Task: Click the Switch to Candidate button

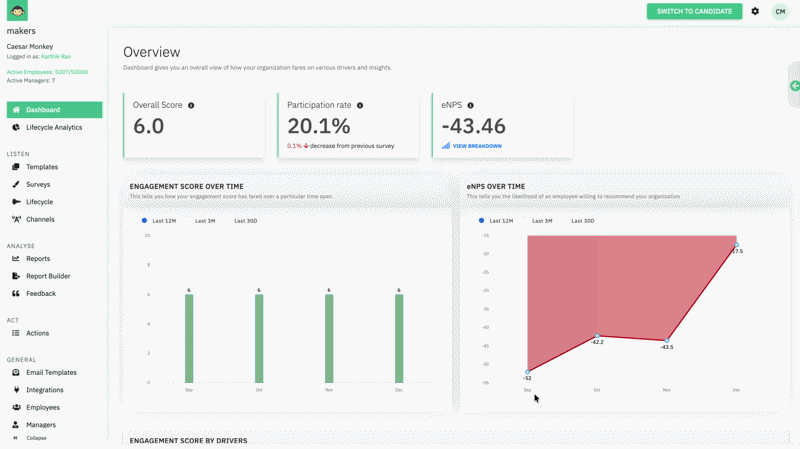Action: point(694,12)
